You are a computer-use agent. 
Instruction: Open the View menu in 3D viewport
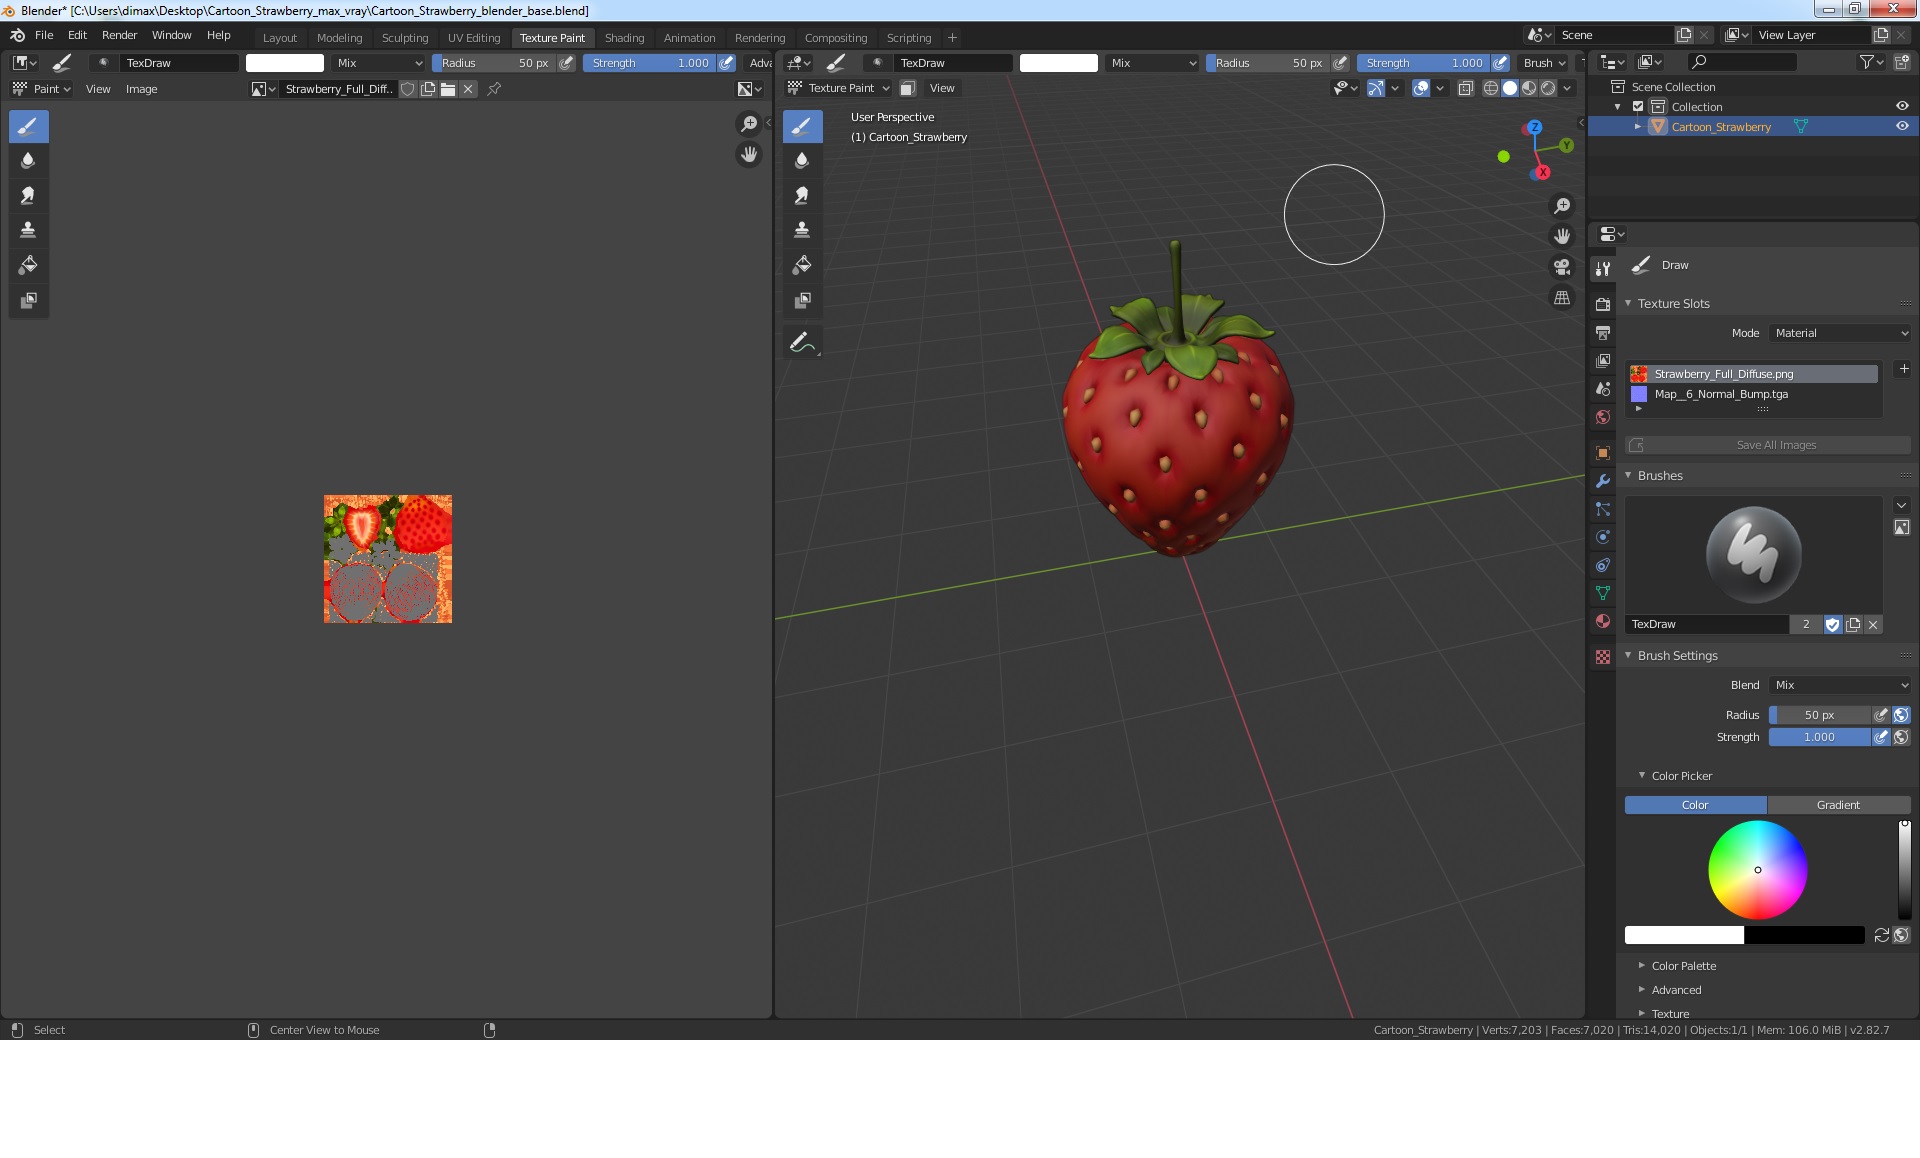(x=942, y=88)
